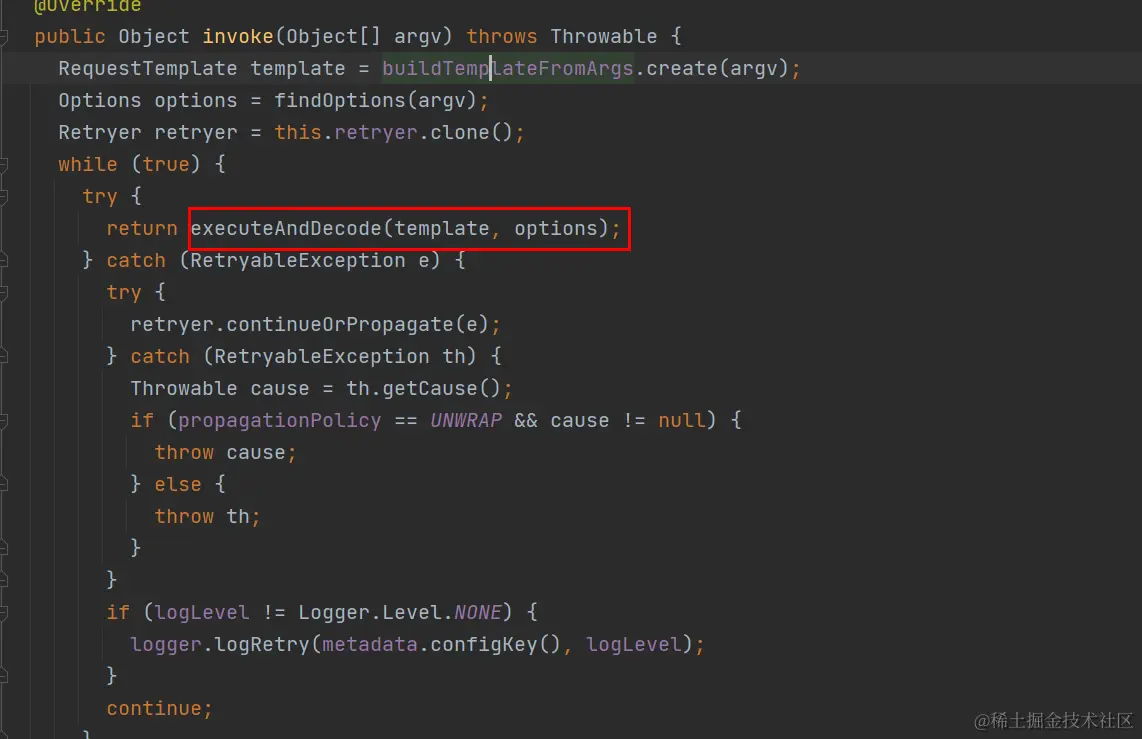Click the continue keyword
Image resolution: width=1142 pixels, height=739 pixels.
point(154,709)
